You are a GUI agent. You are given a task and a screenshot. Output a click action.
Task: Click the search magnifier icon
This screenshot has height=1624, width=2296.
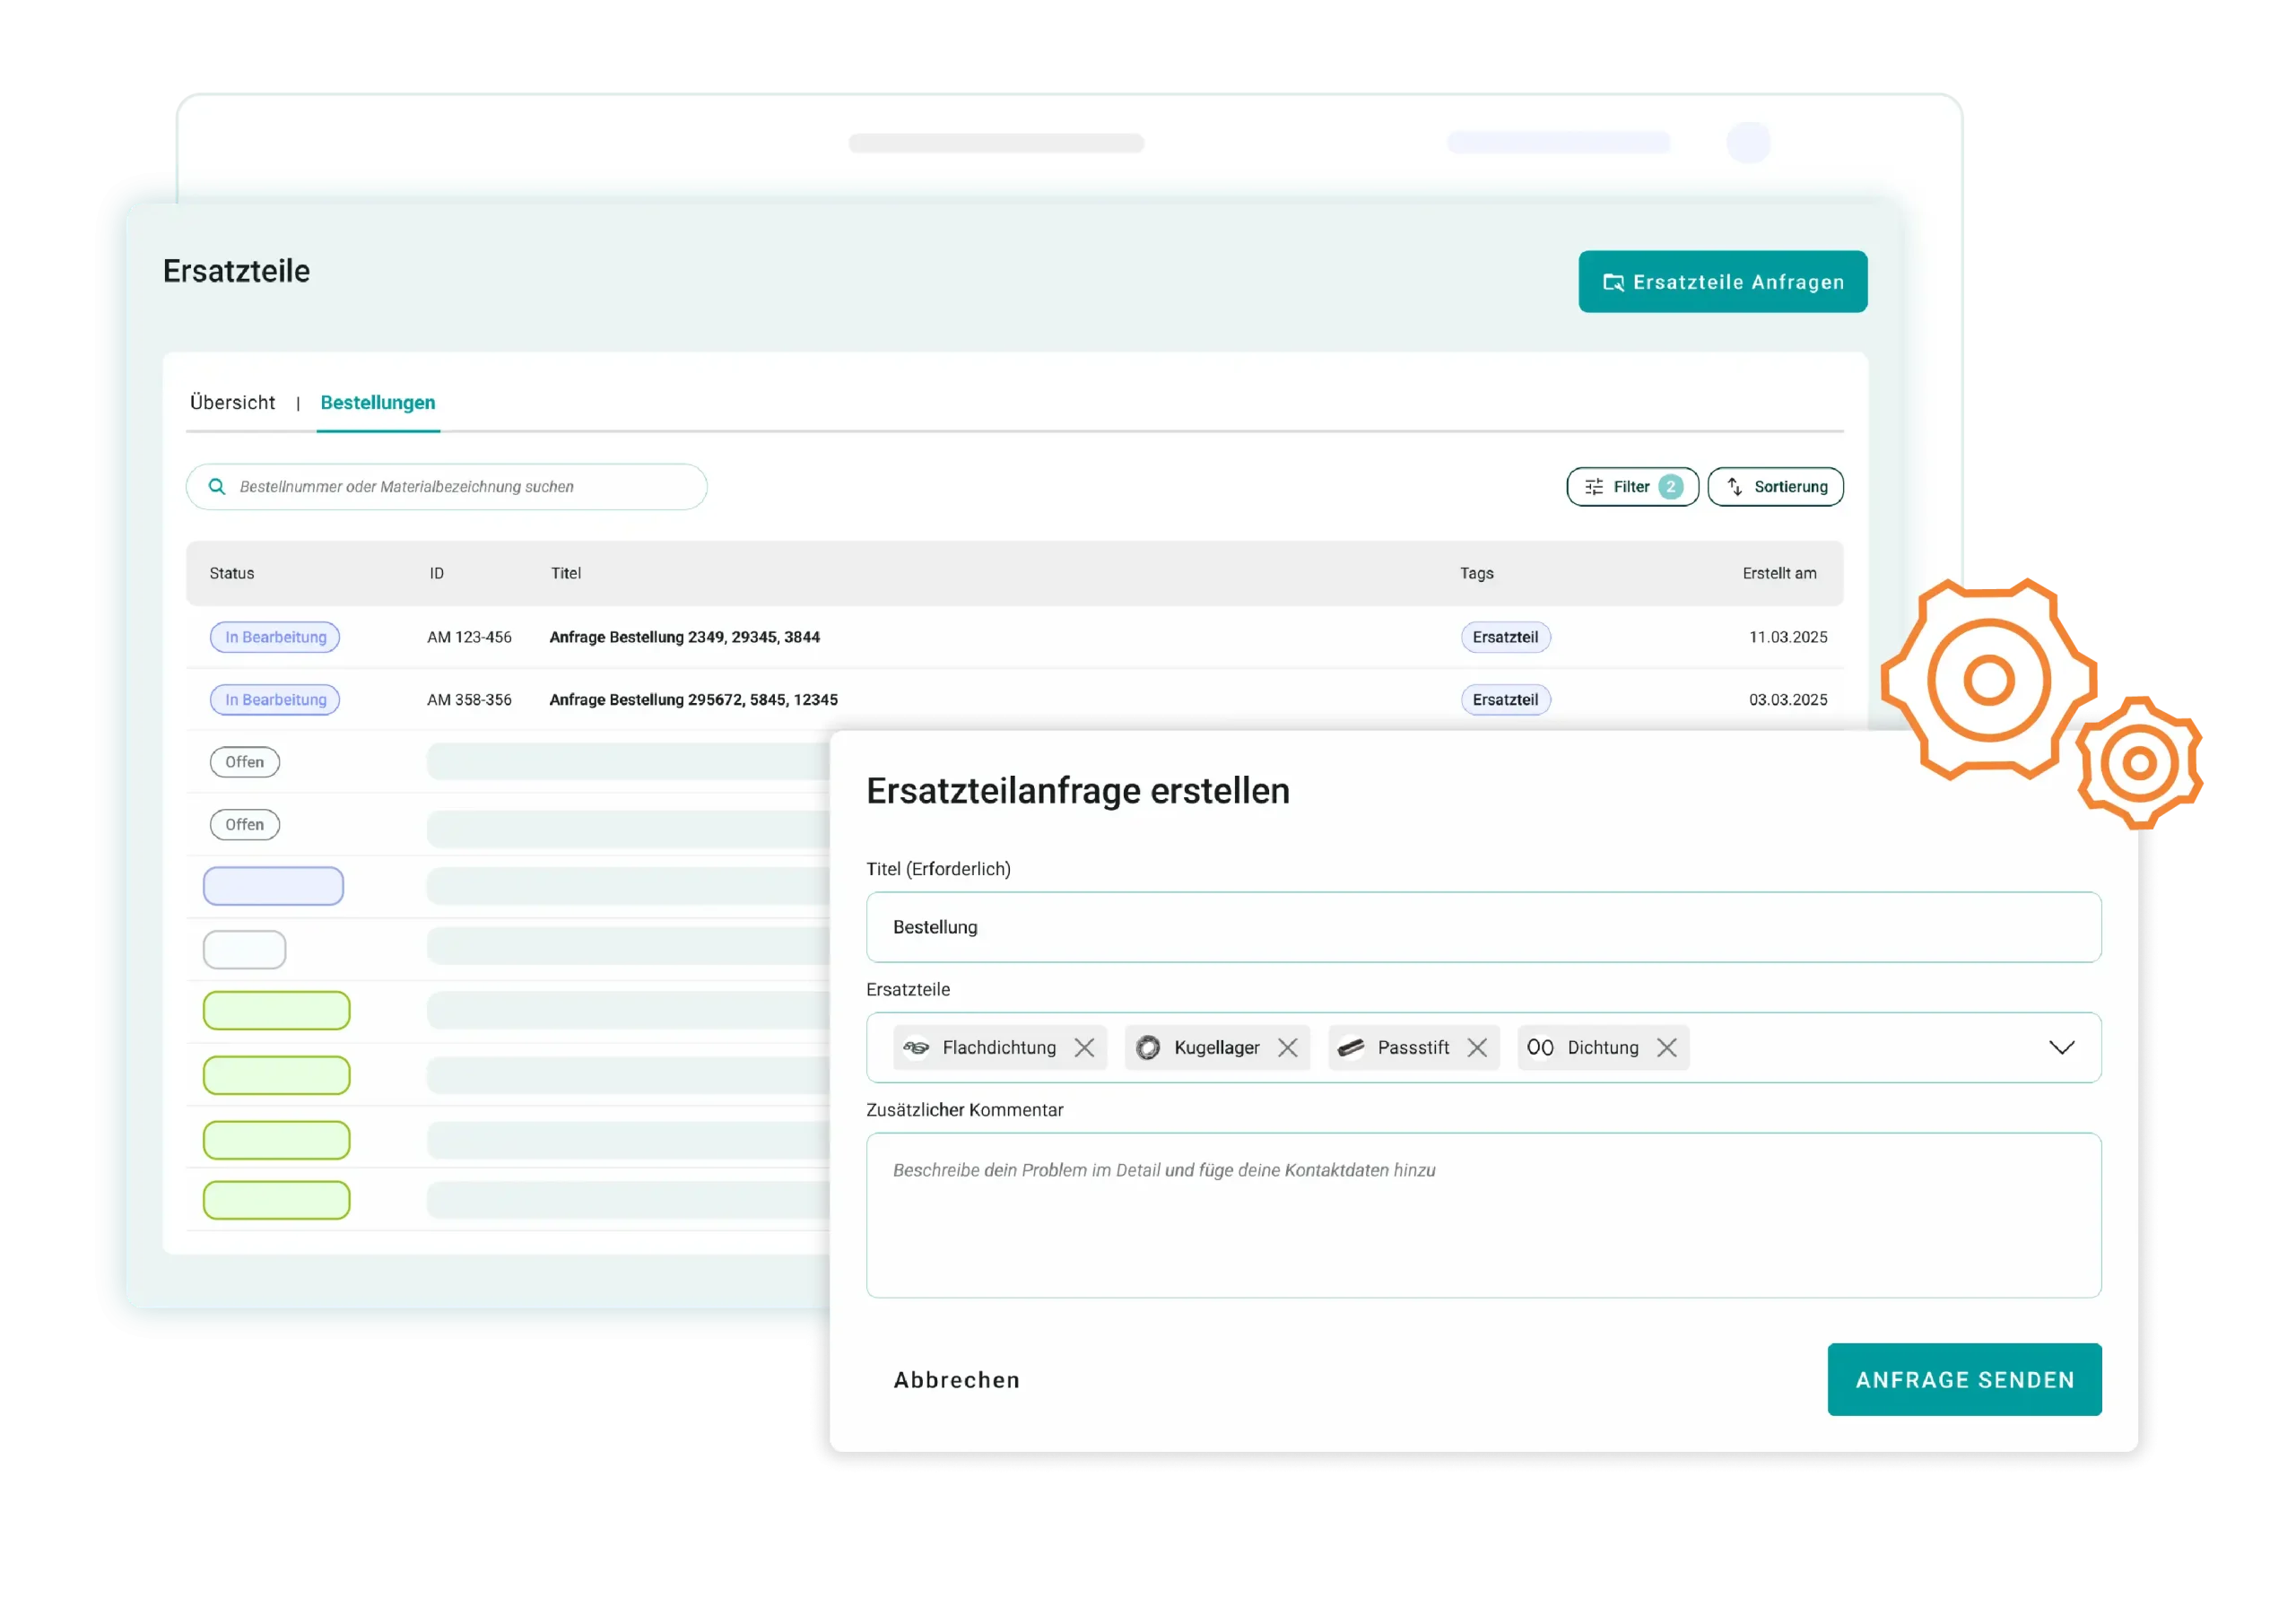point(216,487)
